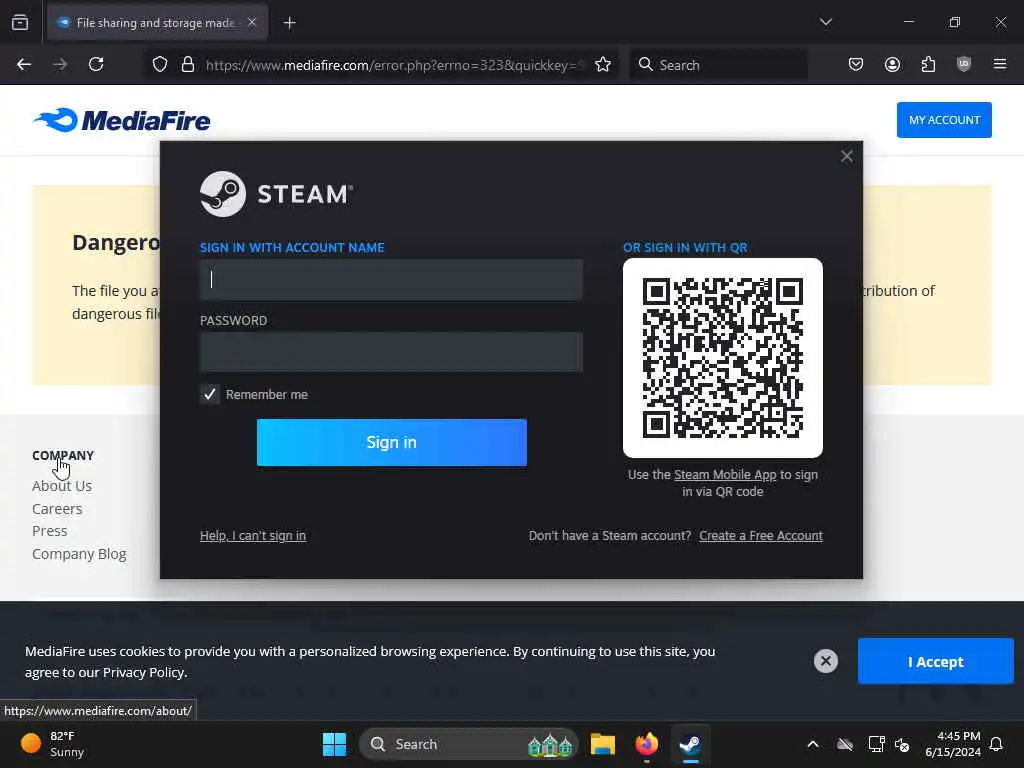Open the Windows Start menu
Image resolution: width=1024 pixels, height=768 pixels.
(334, 744)
